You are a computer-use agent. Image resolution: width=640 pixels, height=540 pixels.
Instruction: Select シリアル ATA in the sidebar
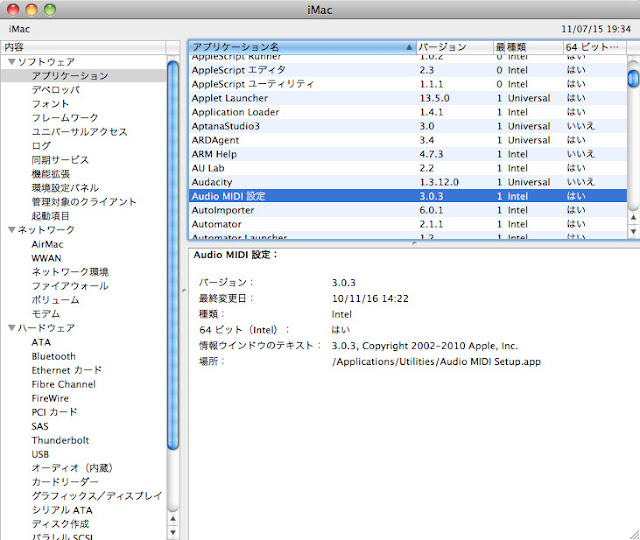[x=62, y=510]
